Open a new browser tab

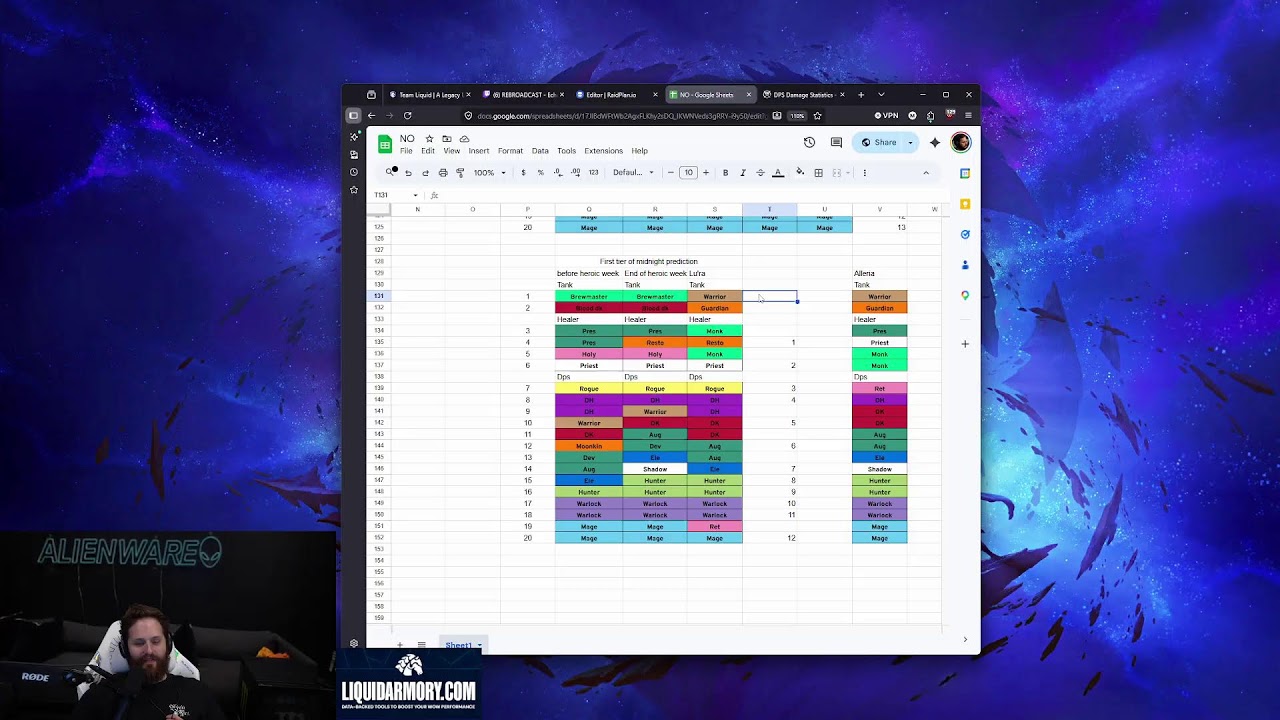[861, 95]
